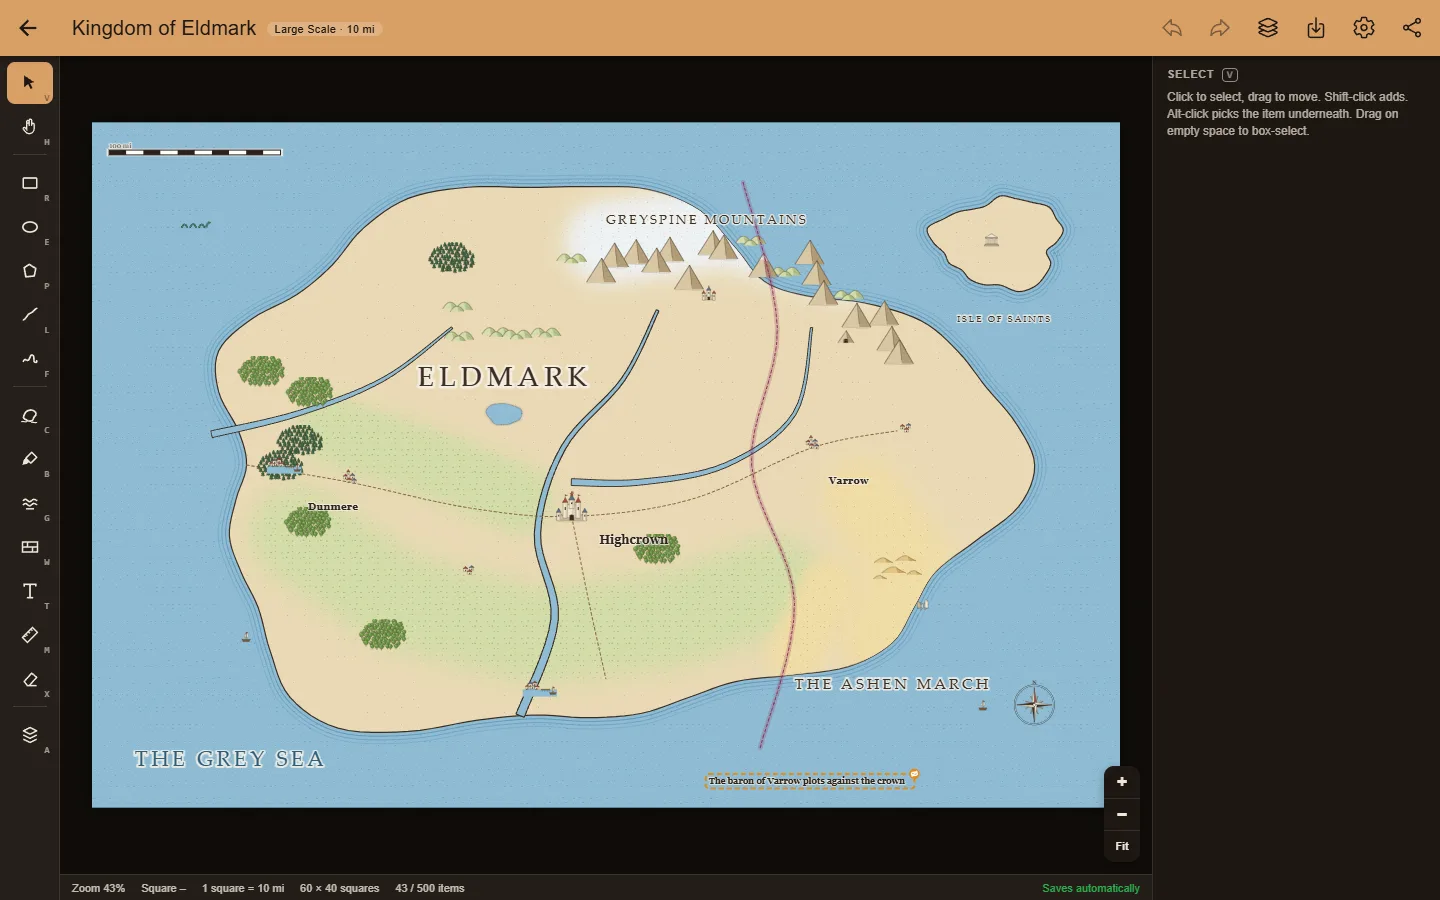Select the Brush marker tool

pos(30,459)
